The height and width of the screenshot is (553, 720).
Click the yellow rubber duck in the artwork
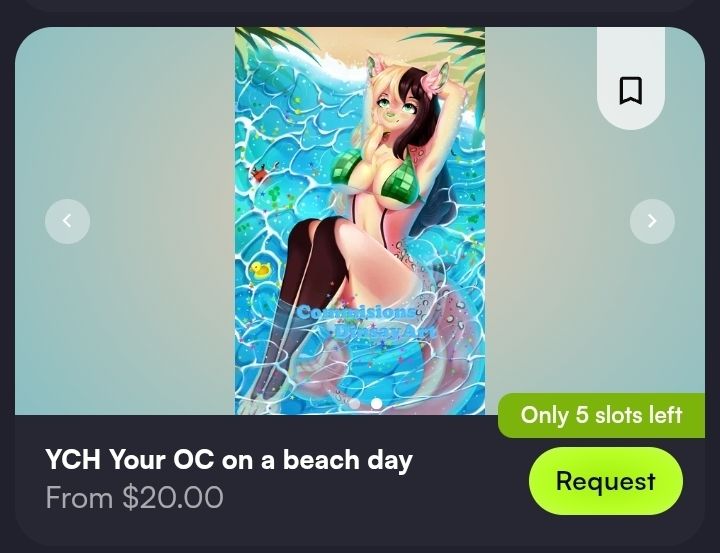tap(260, 270)
